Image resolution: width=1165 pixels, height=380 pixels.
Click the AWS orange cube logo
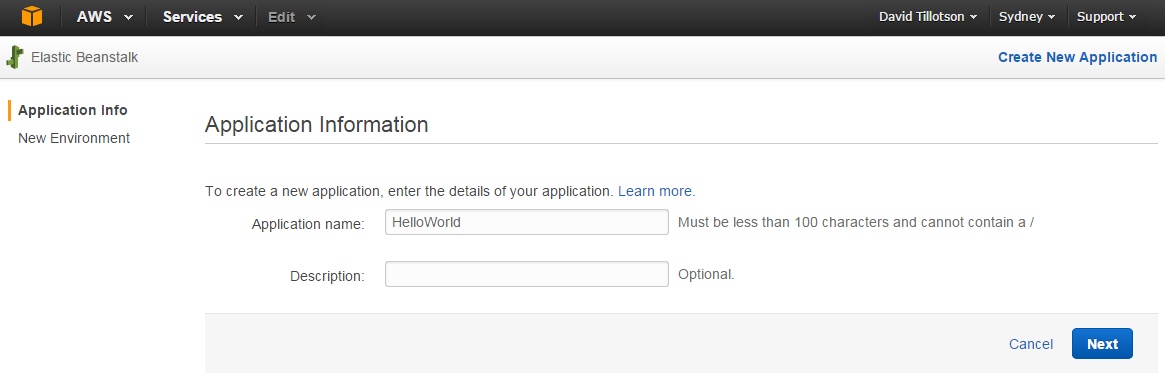(32, 16)
